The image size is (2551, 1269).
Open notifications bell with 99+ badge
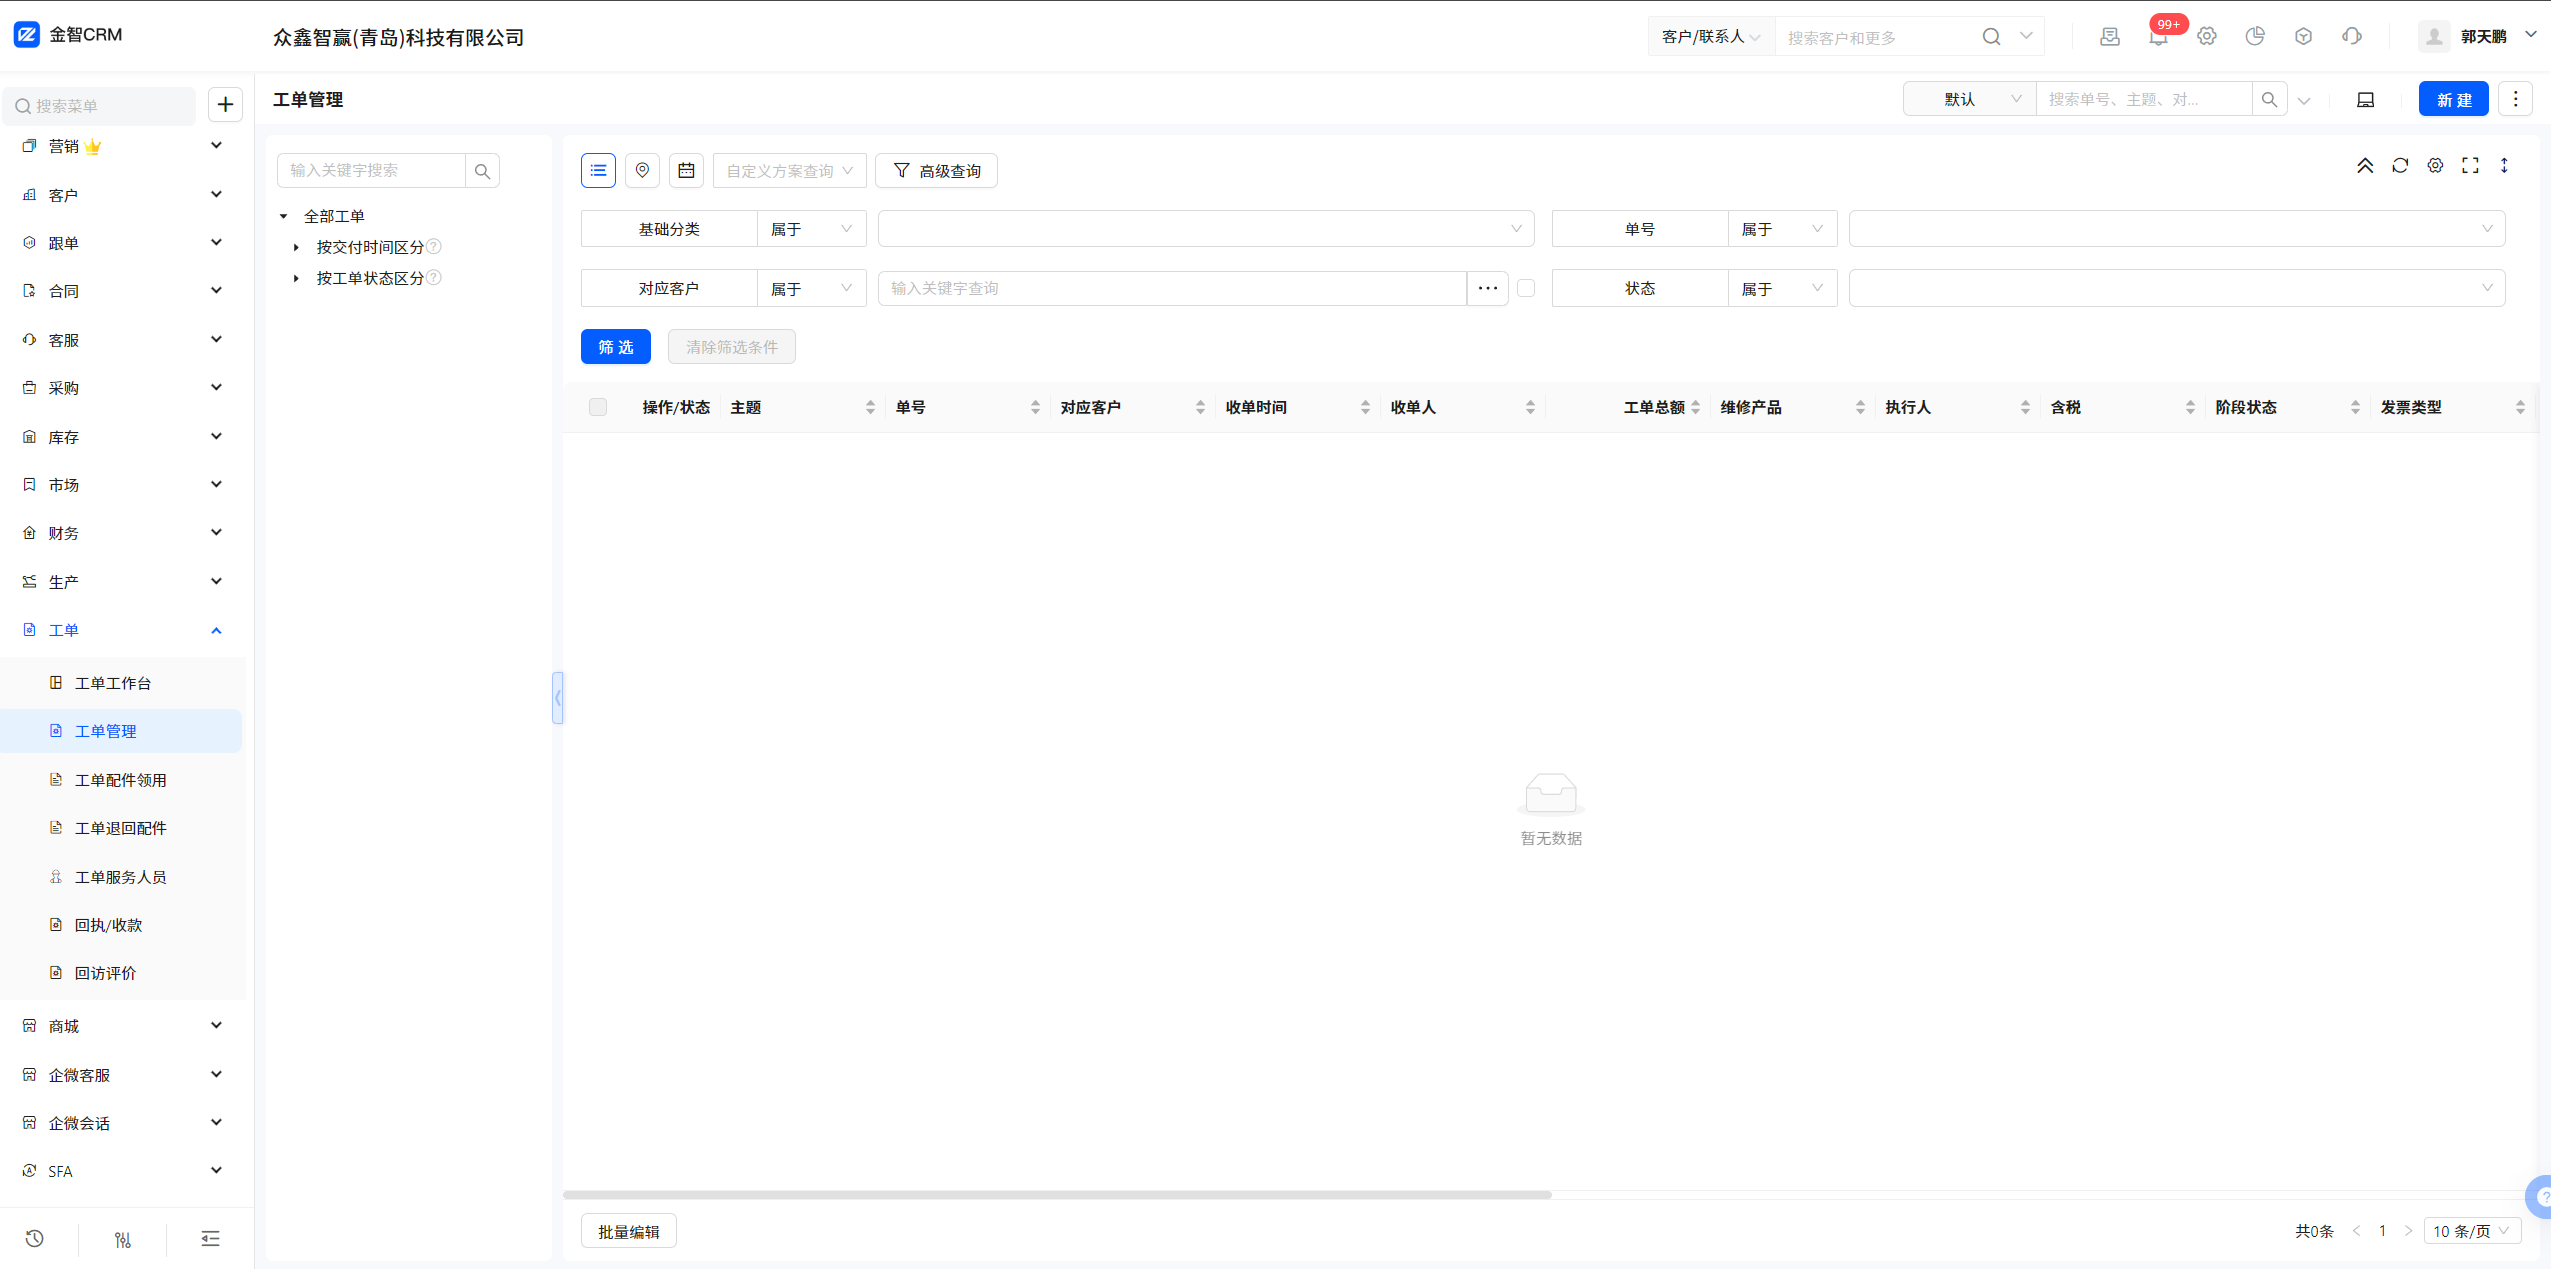click(2158, 37)
